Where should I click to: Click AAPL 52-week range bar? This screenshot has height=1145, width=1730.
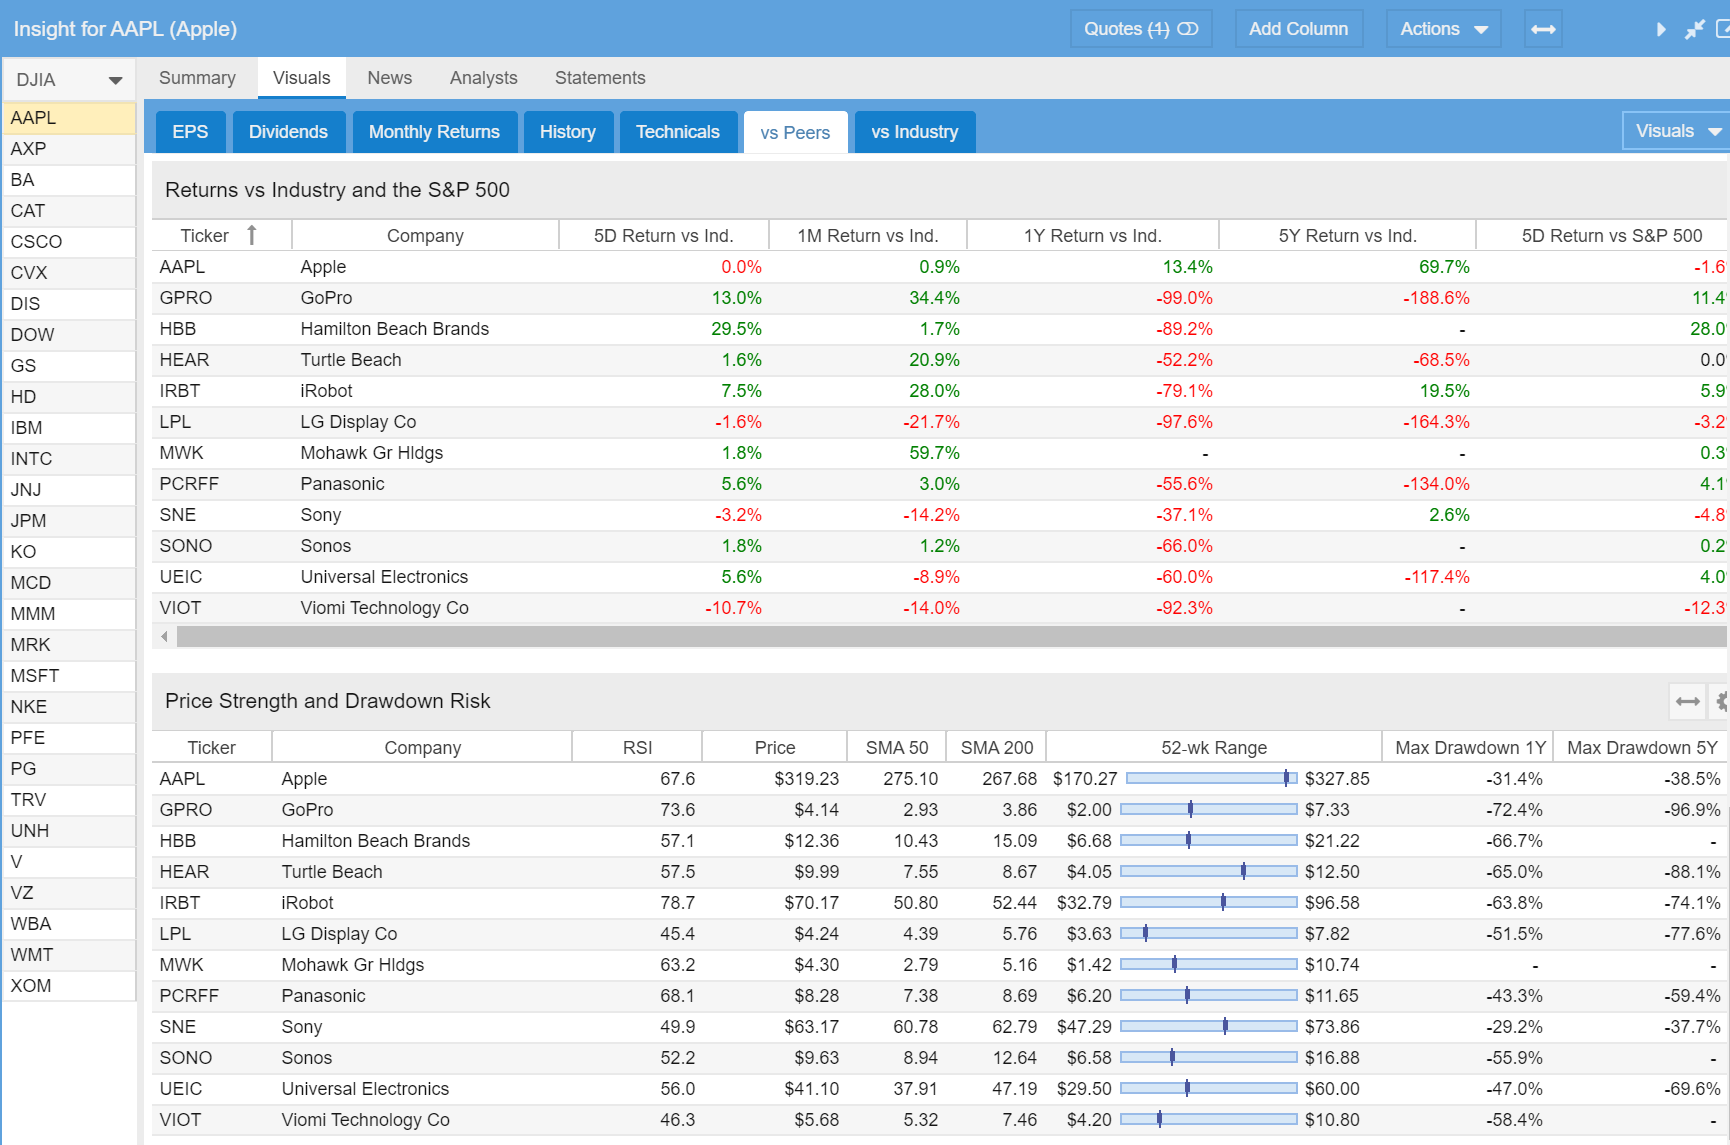pos(1211,778)
